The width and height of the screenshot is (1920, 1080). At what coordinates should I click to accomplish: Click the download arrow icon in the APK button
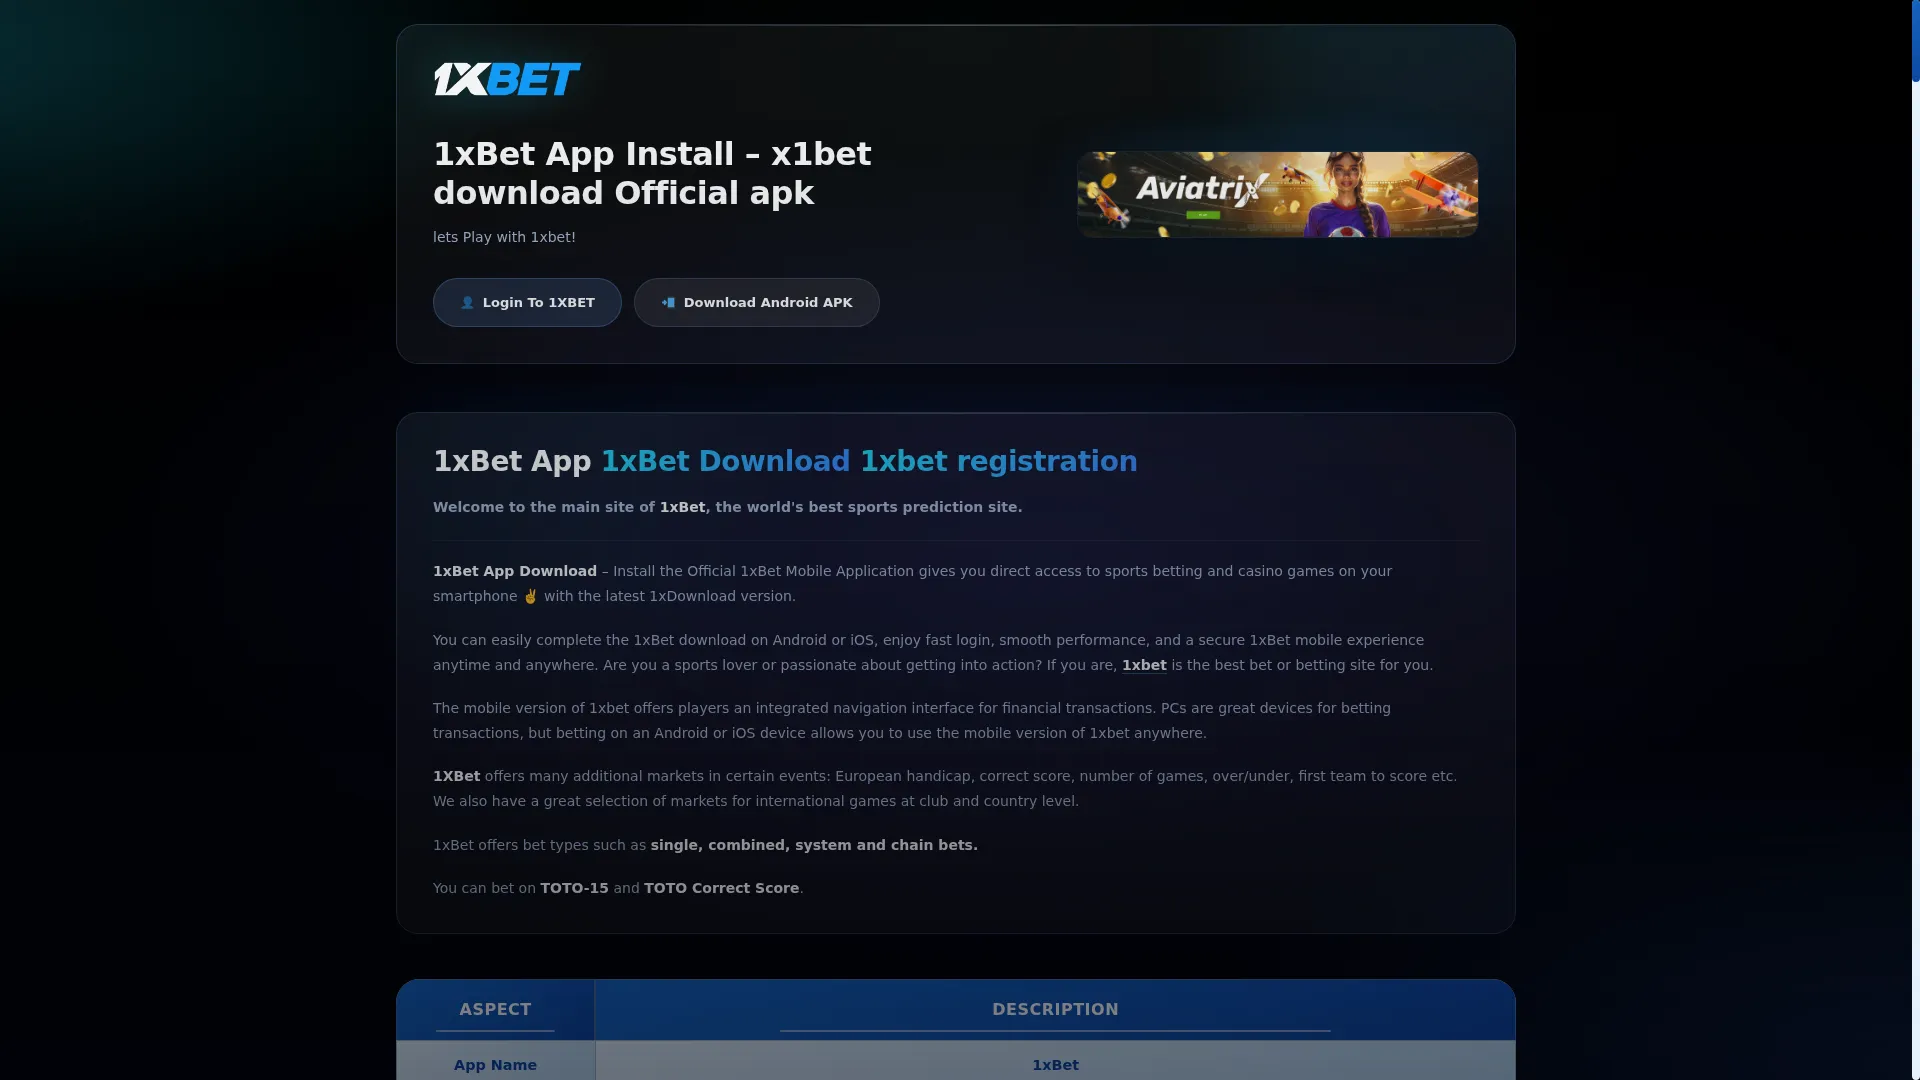(x=668, y=302)
